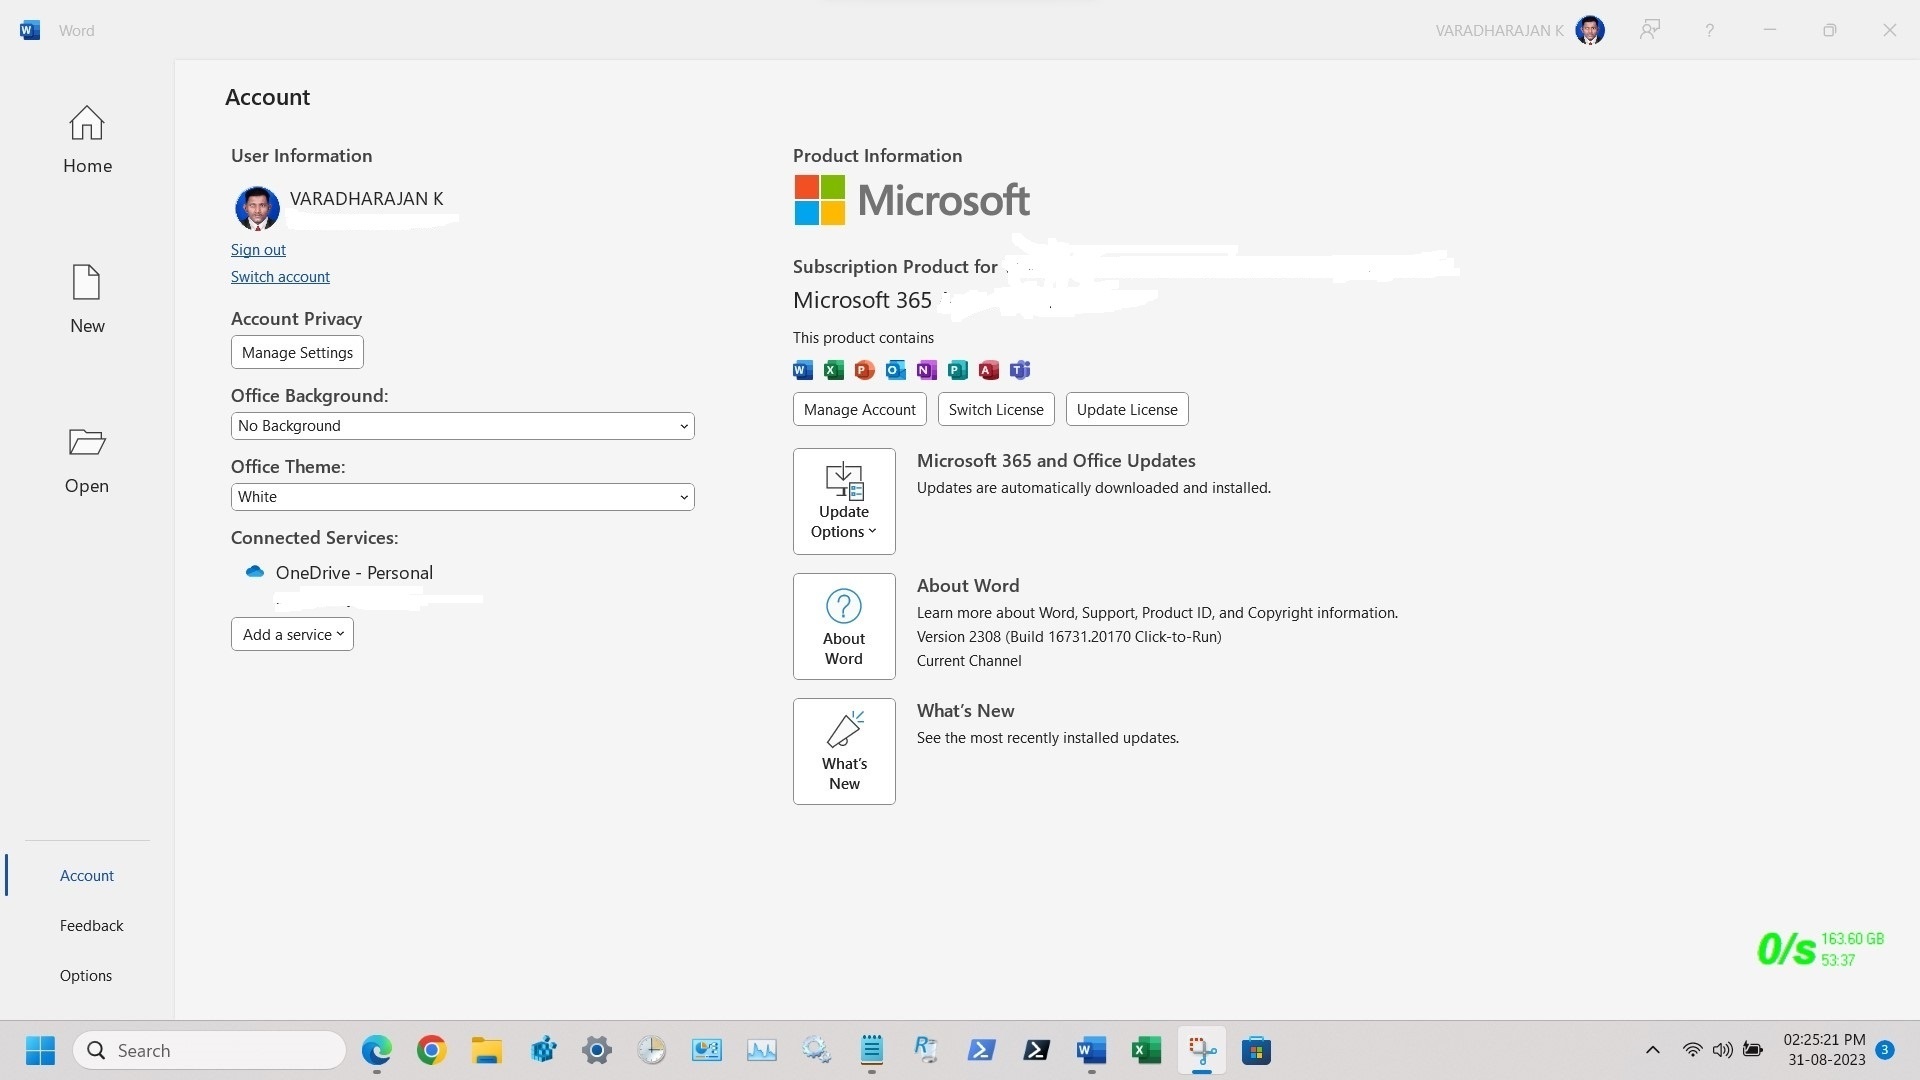
Task: Click the help question mark in title bar
Action: 1709,30
